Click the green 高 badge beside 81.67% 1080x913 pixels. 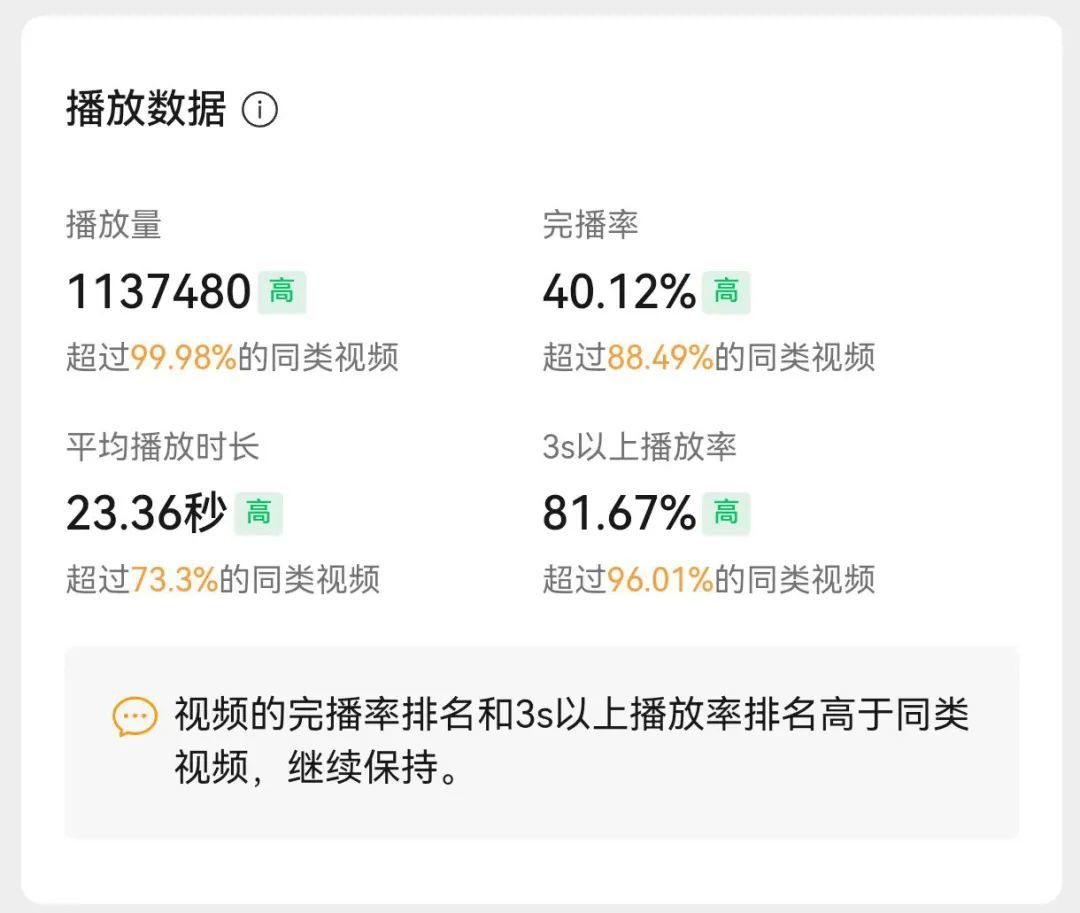click(726, 514)
